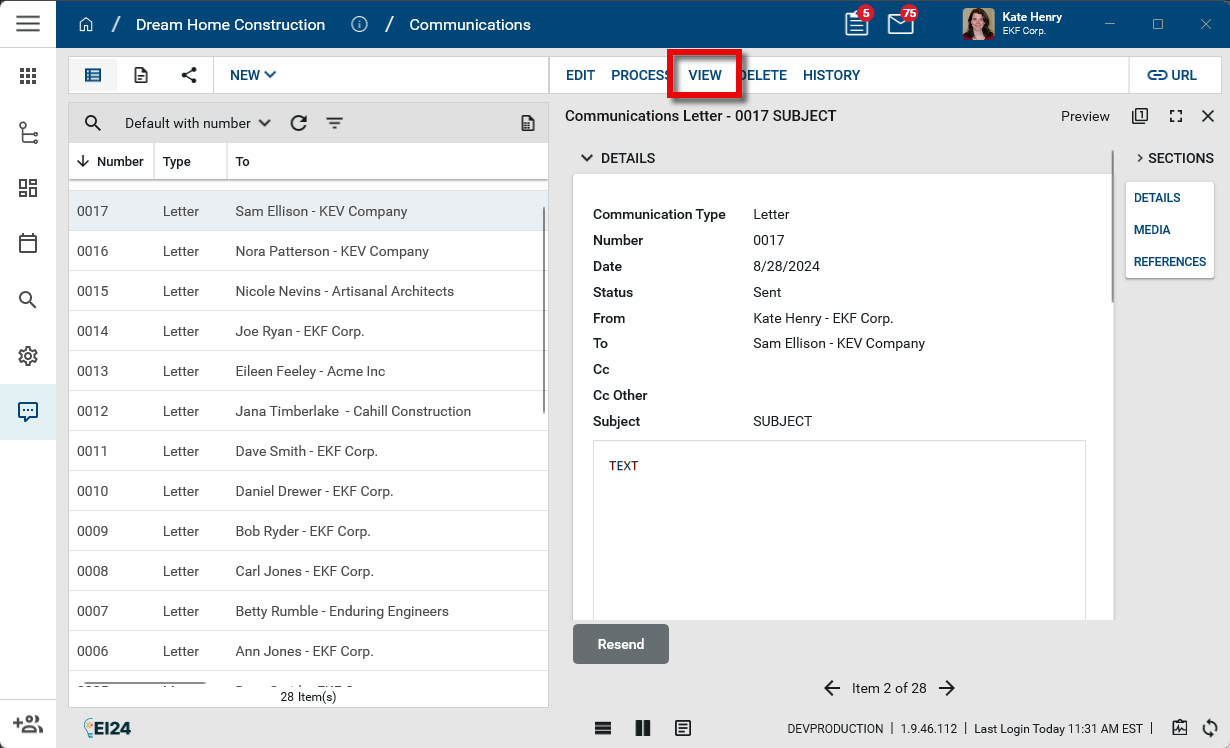Open the task list with 5 badge
Screen dimensions: 1230x748
(856, 24)
